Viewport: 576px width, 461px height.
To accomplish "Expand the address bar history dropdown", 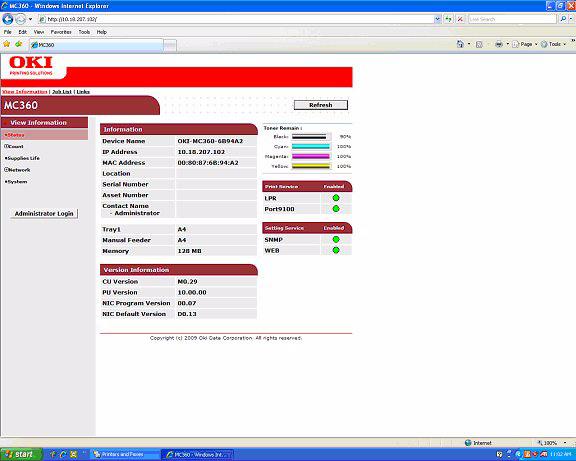I will point(437,19).
